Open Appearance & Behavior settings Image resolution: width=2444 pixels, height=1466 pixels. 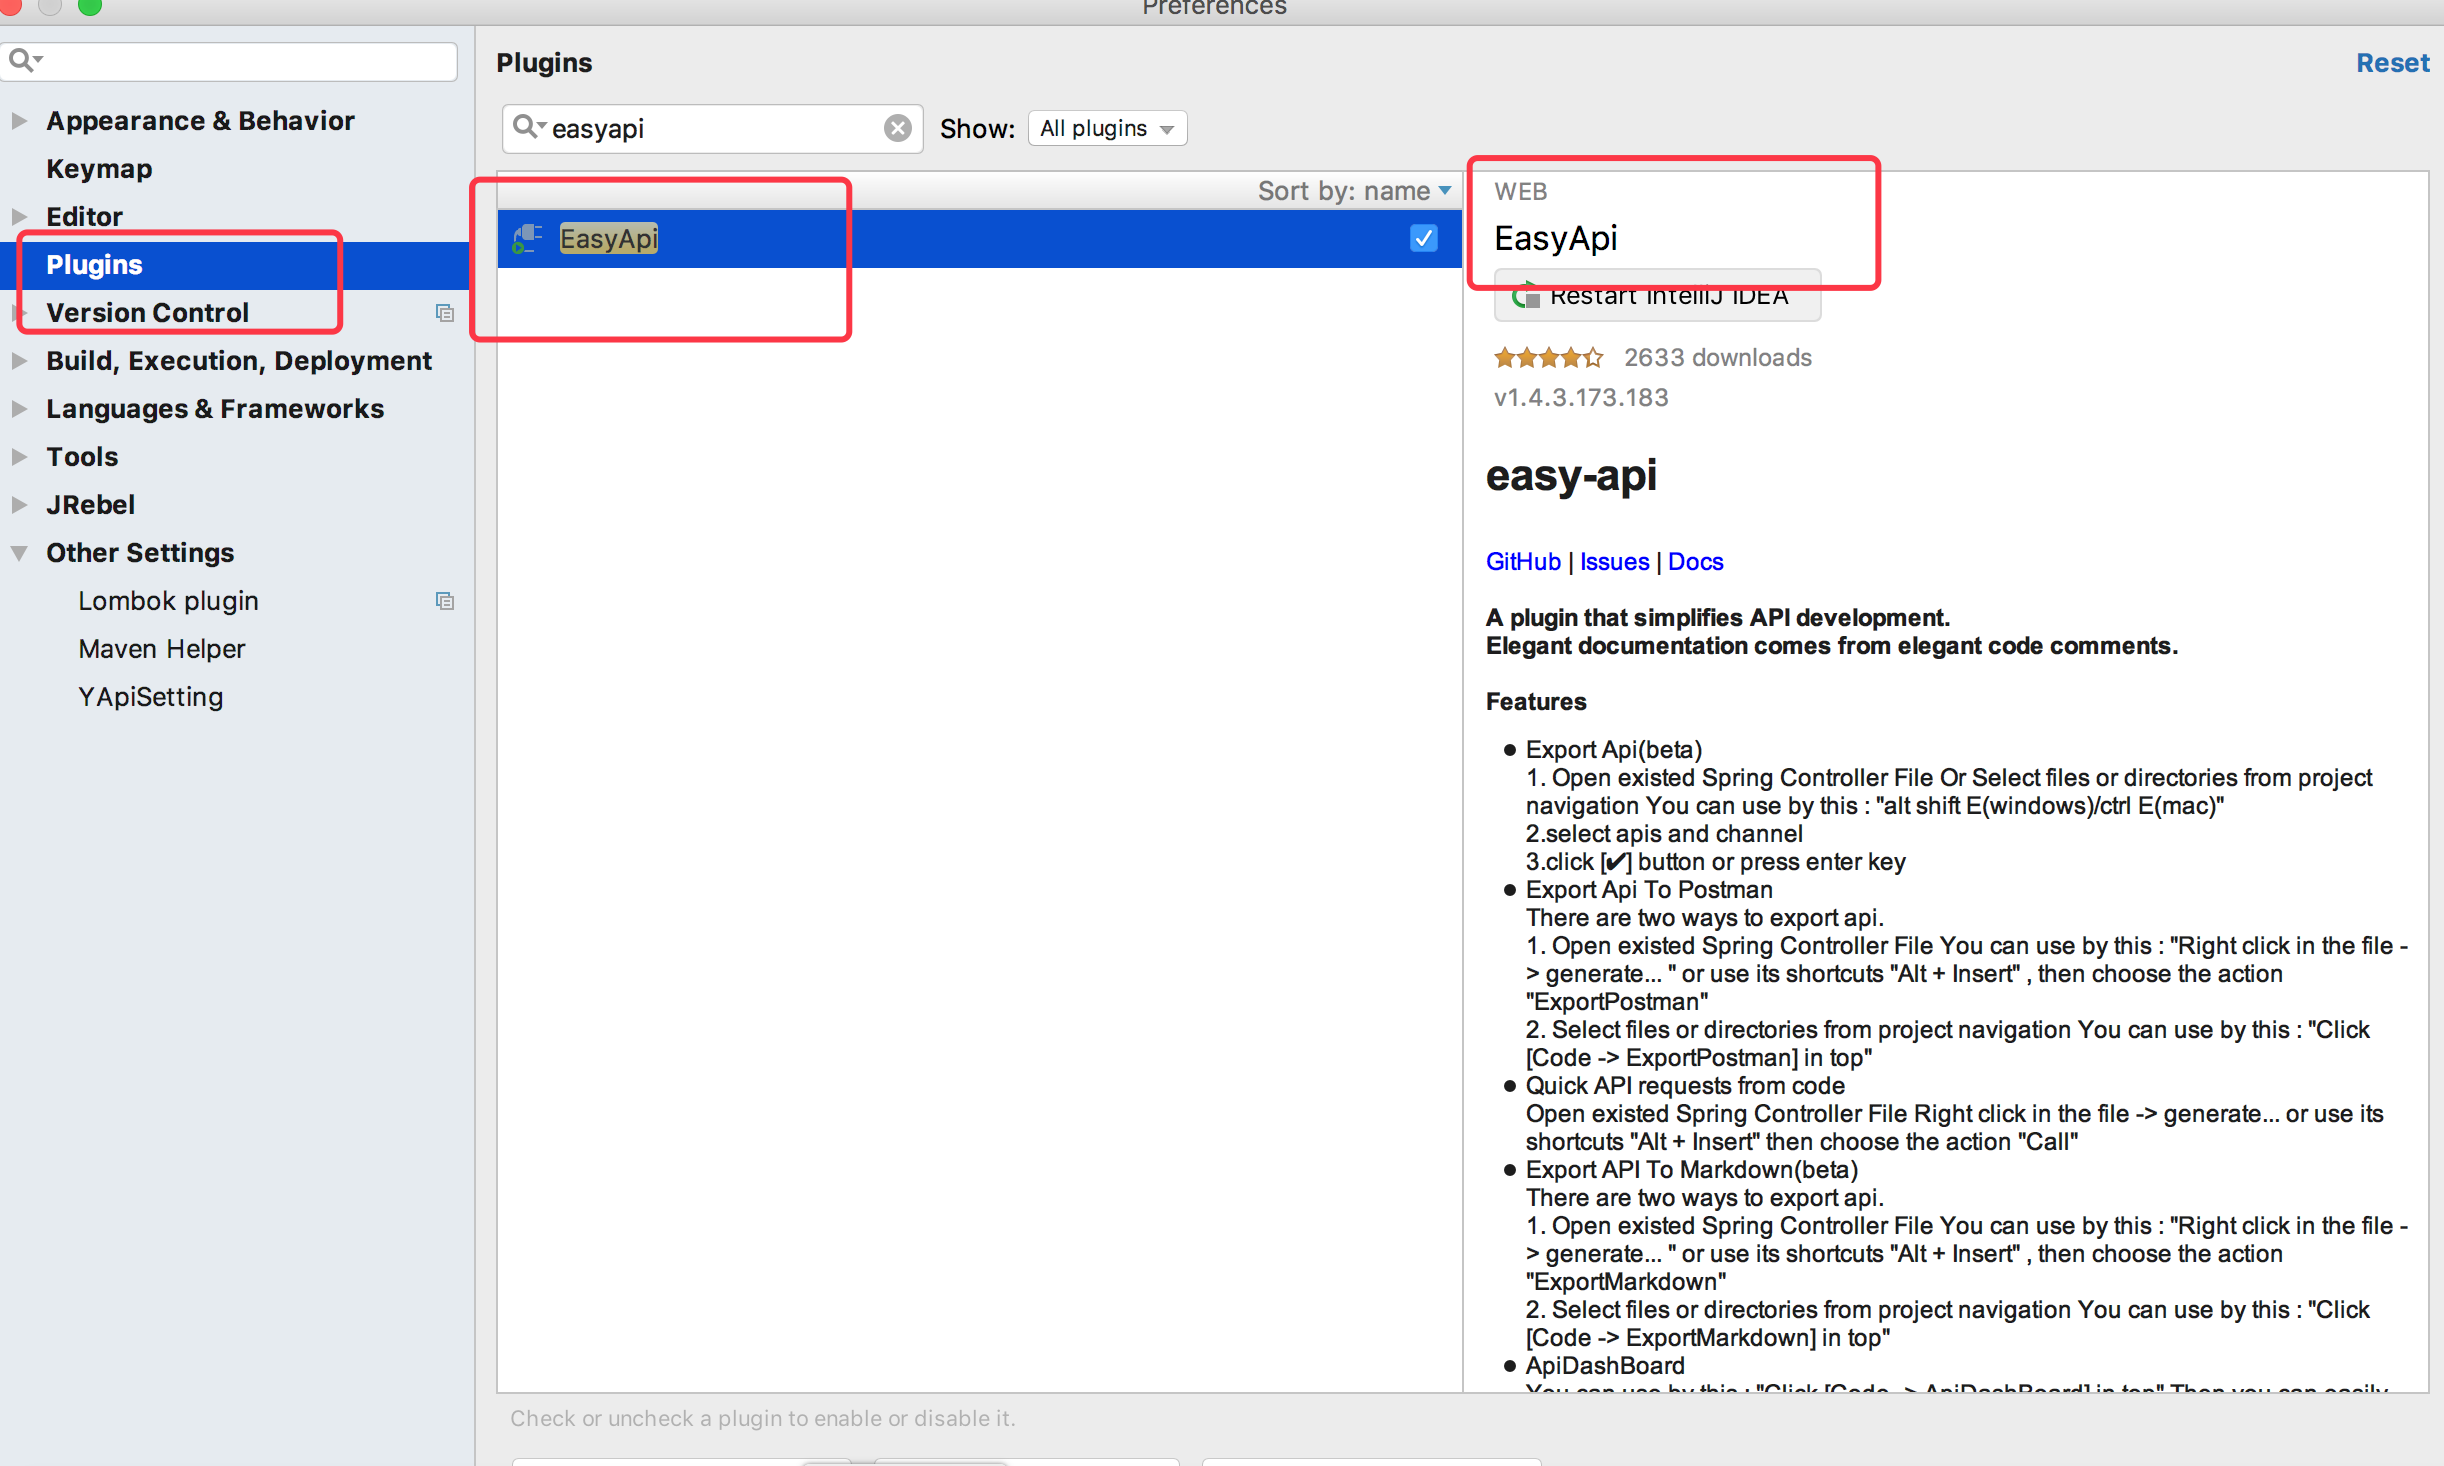click(x=200, y=121)
